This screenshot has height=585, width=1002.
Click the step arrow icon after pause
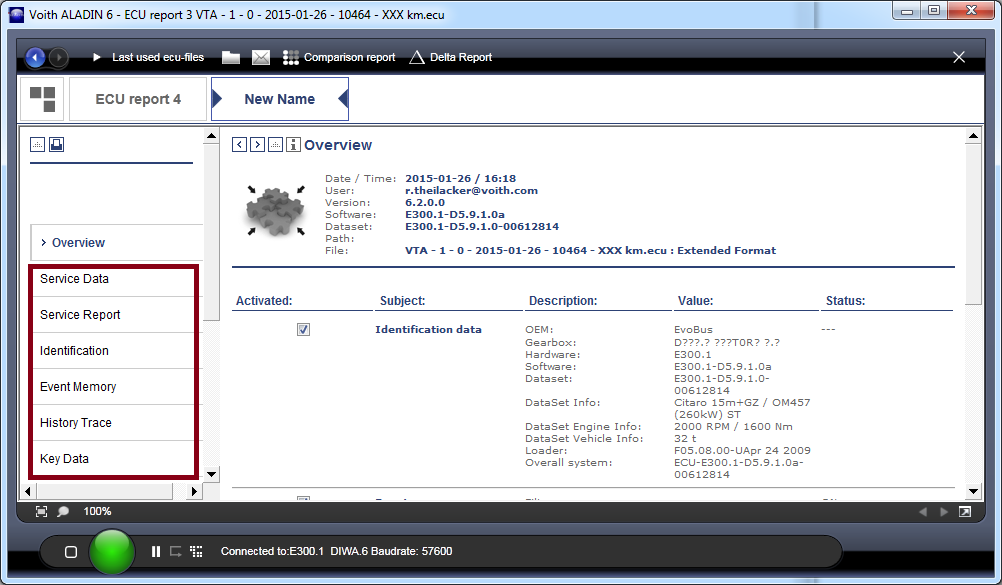click(x=176, y=551)
